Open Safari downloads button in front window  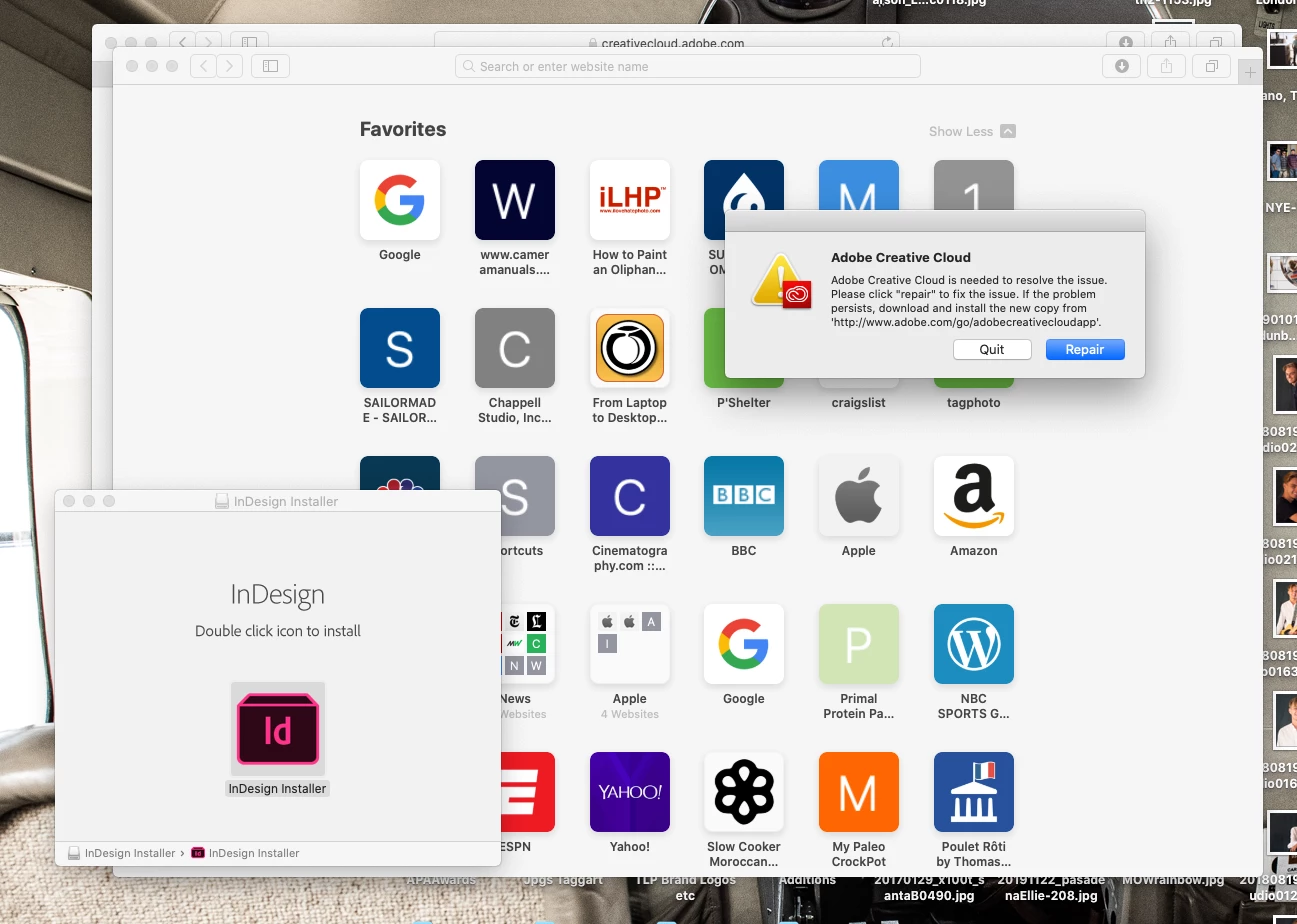[1121, 66]
